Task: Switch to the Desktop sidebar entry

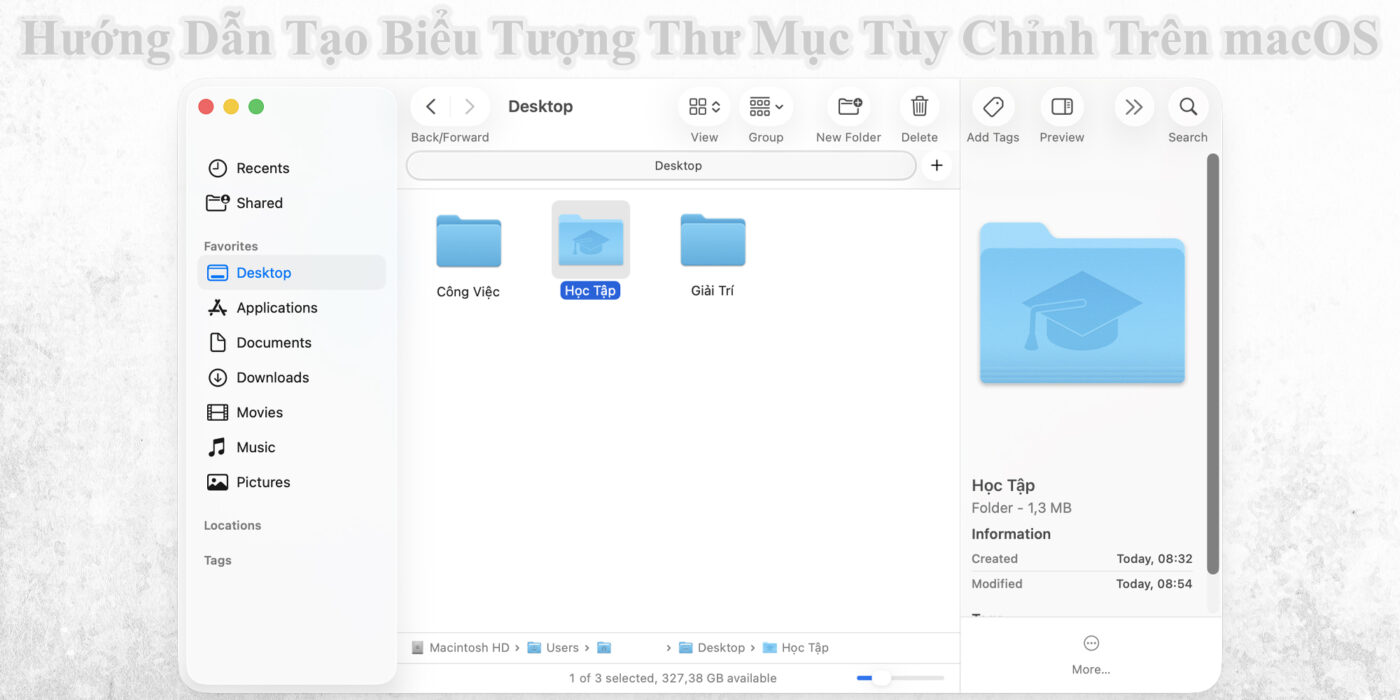Action: click(264, 272)
